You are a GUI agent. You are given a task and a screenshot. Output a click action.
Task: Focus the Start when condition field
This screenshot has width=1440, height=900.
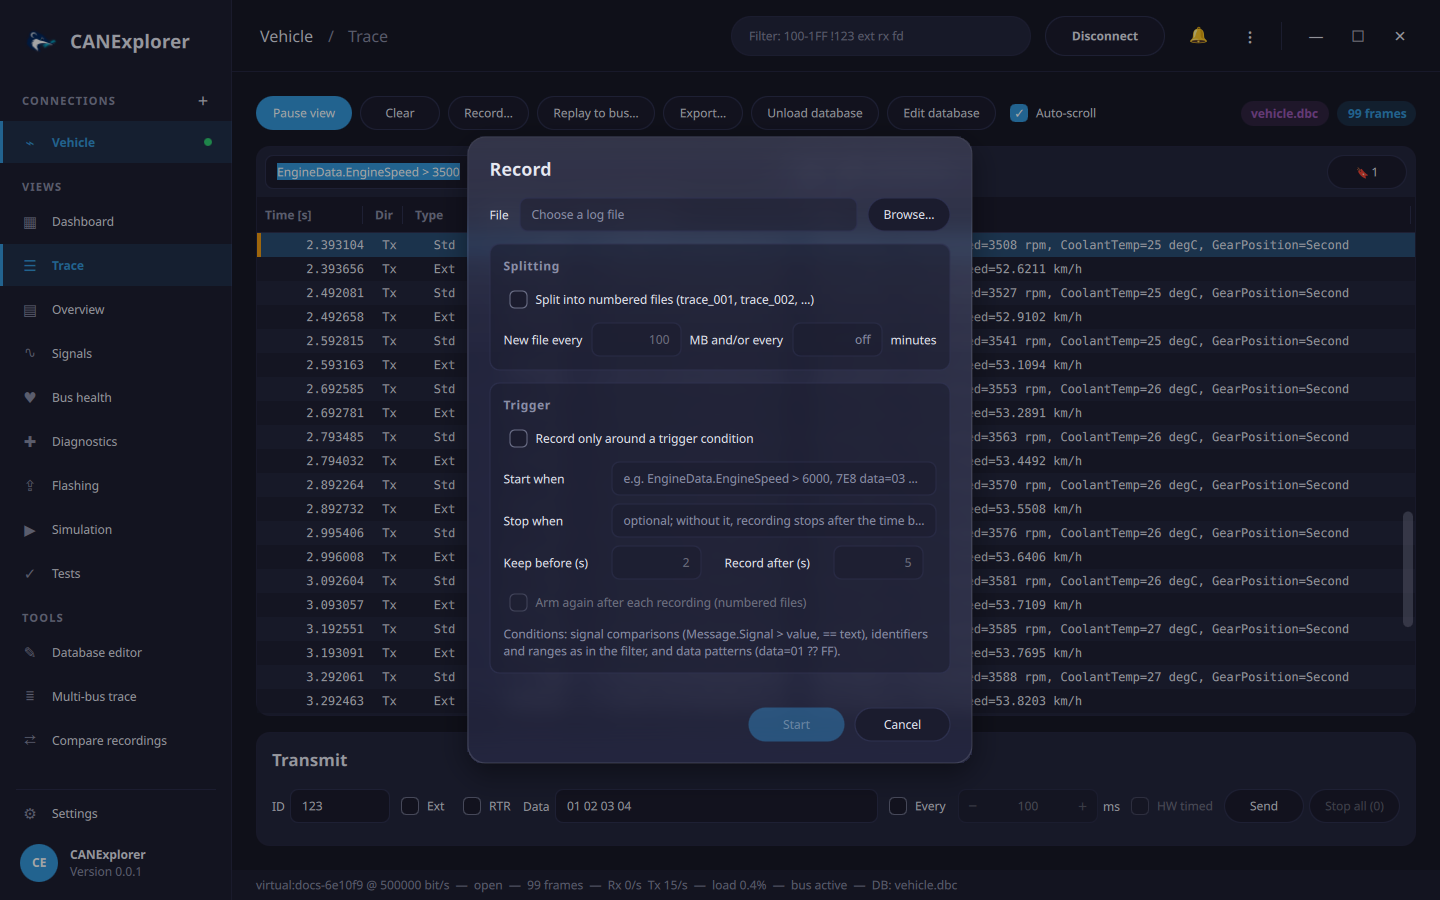773,479
